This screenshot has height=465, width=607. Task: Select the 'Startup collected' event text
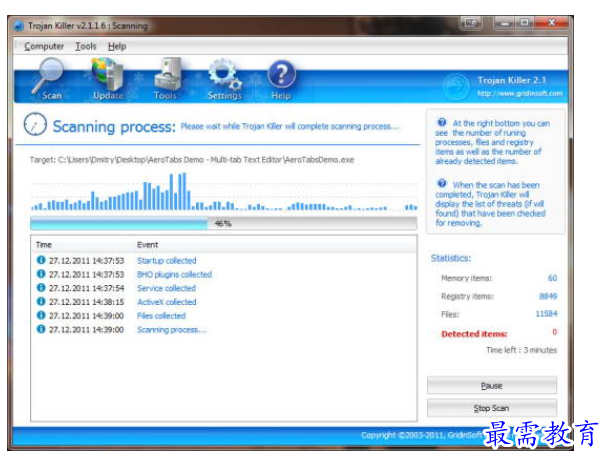(x=166, y=261)
